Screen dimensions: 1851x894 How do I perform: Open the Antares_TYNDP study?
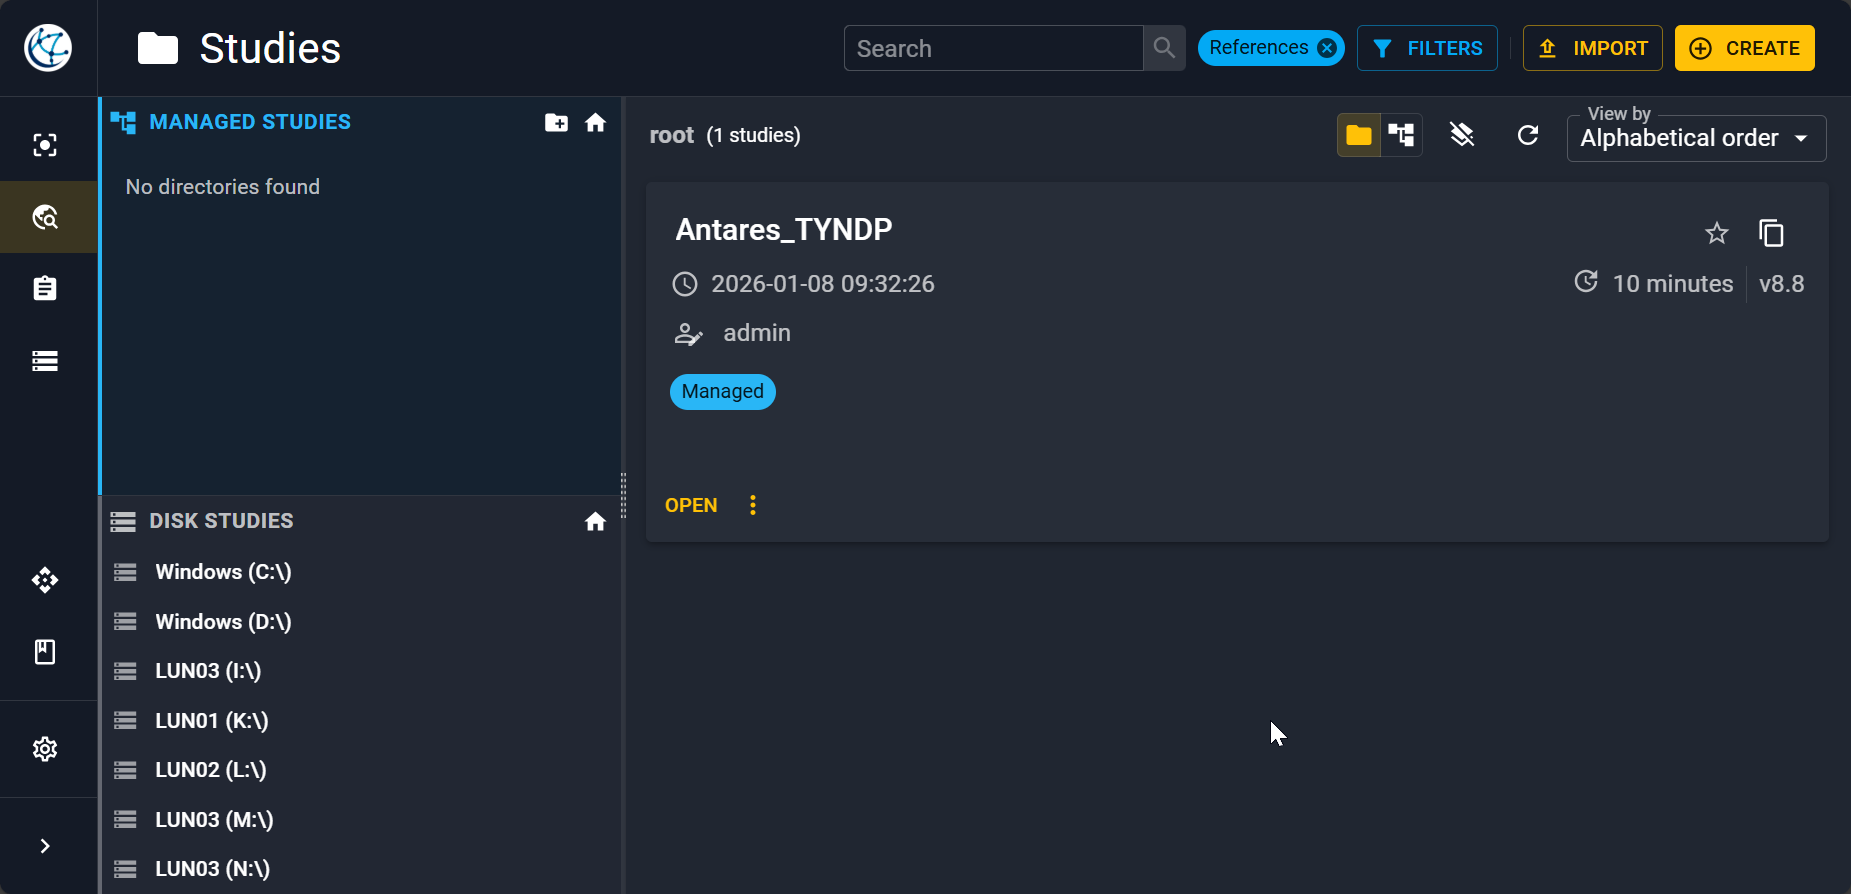click(691, 505)
